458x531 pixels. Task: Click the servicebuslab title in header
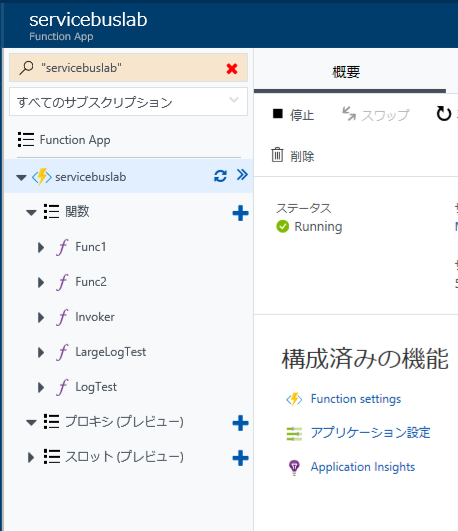coord(88,20)
